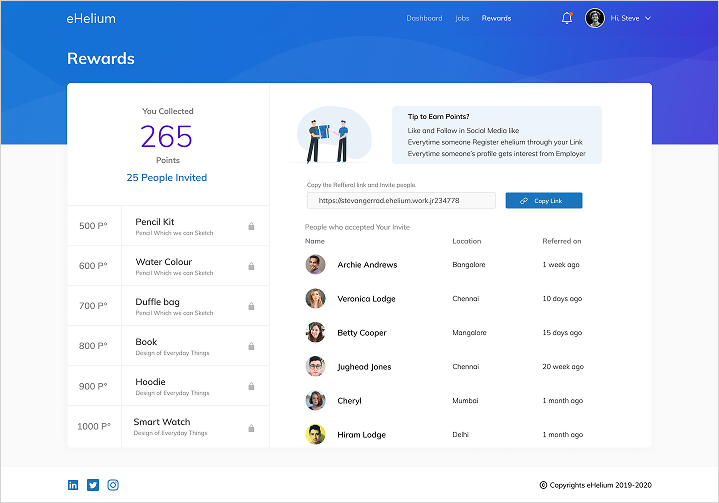Click the referral link input field
This screenshot has height=503, width=719.
401,200
